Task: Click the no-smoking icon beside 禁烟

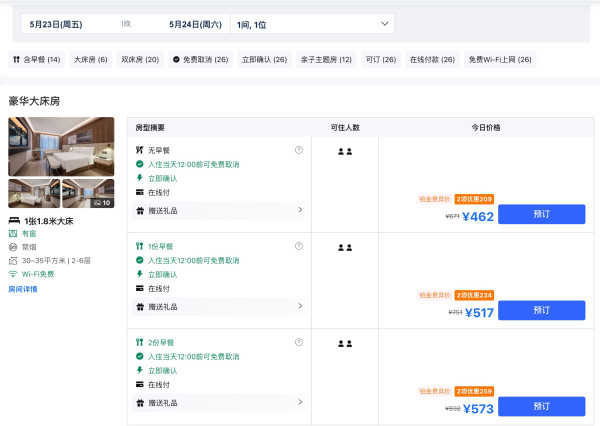Action: [13, 247]
